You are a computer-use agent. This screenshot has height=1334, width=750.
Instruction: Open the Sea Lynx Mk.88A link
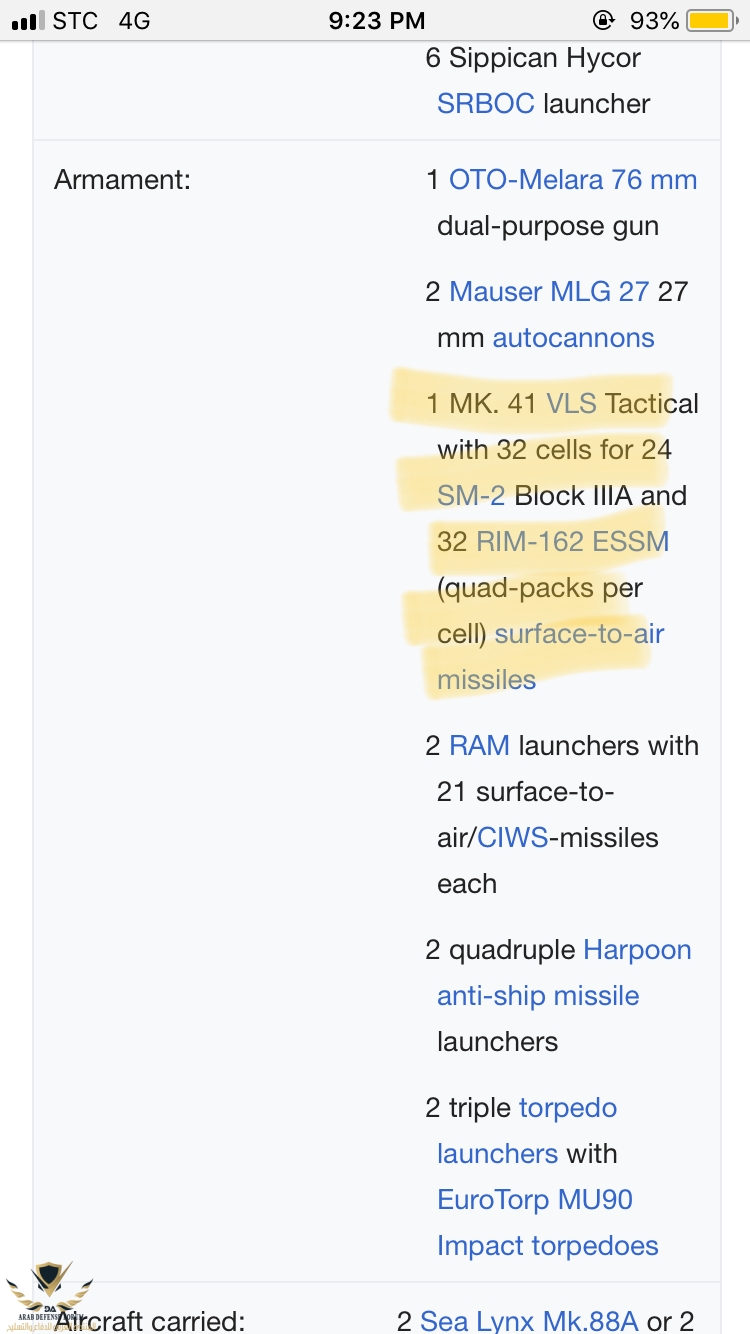click(x=528, y=1321)
